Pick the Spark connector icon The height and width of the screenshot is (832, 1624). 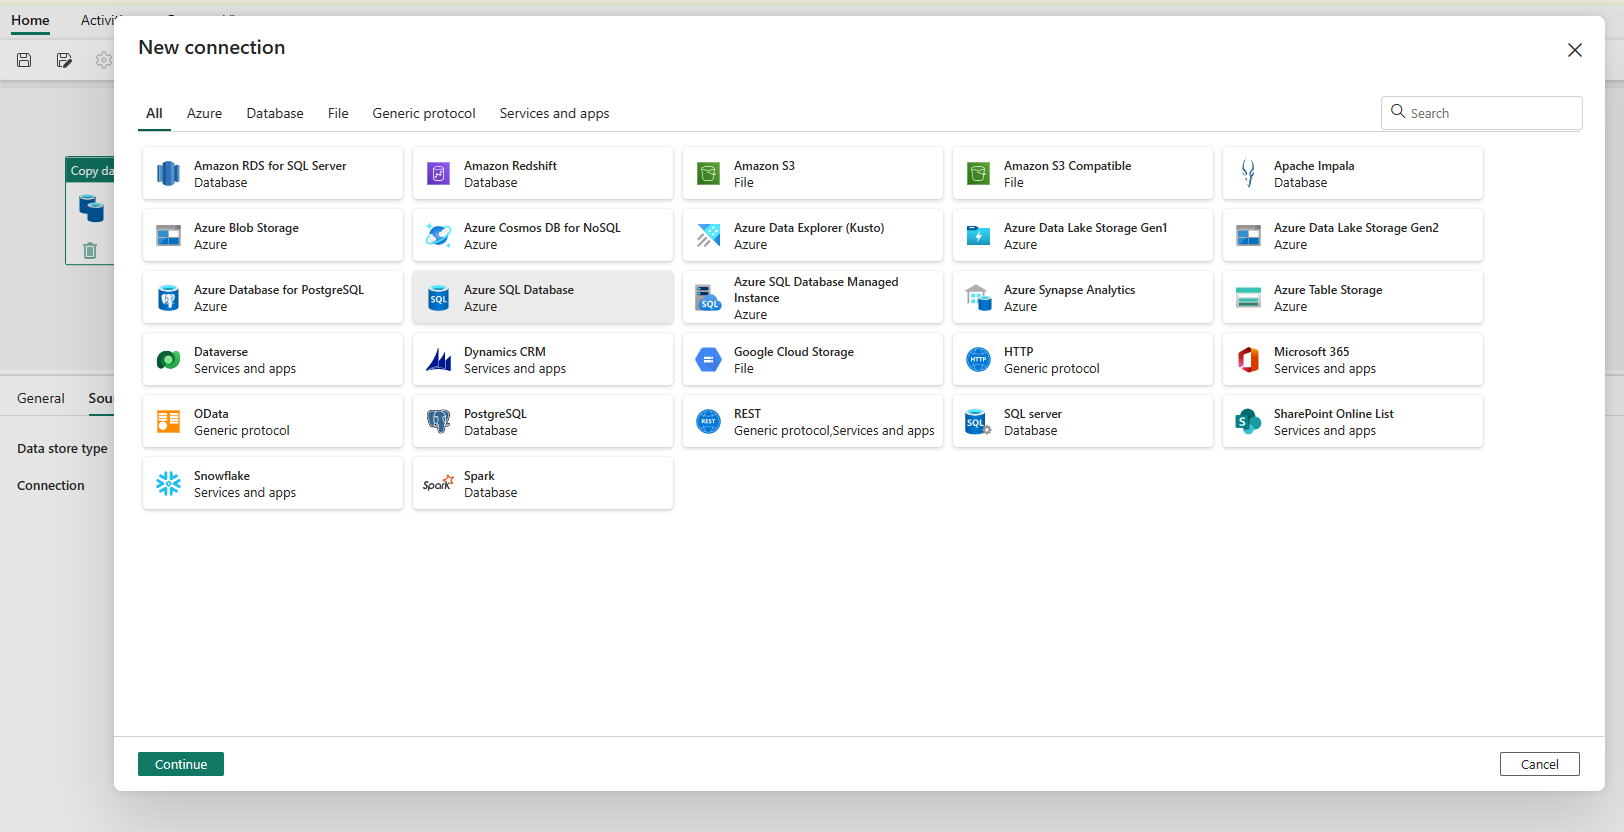click(x=438, y=484)
